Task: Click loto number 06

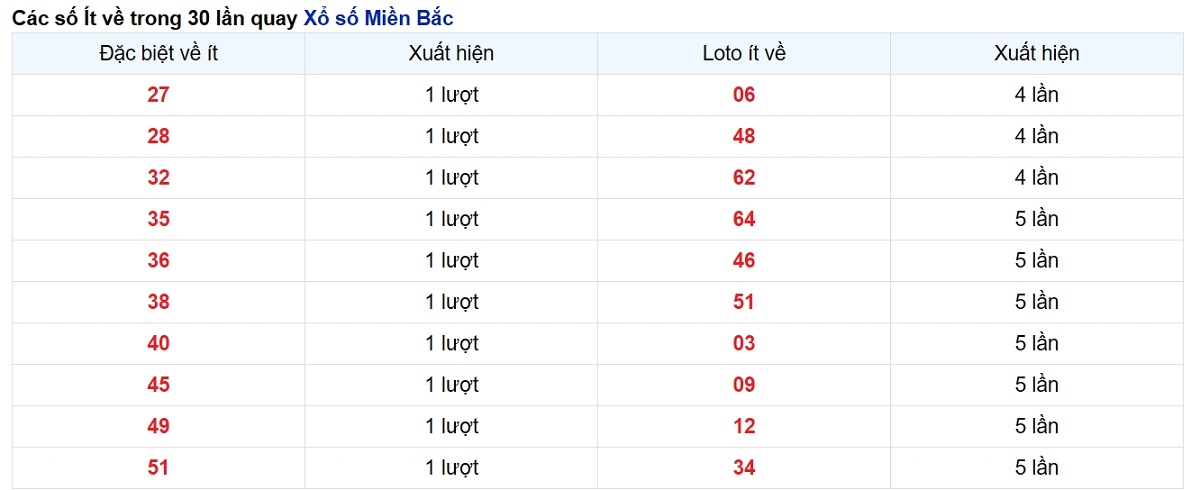Action: point(744,95)
